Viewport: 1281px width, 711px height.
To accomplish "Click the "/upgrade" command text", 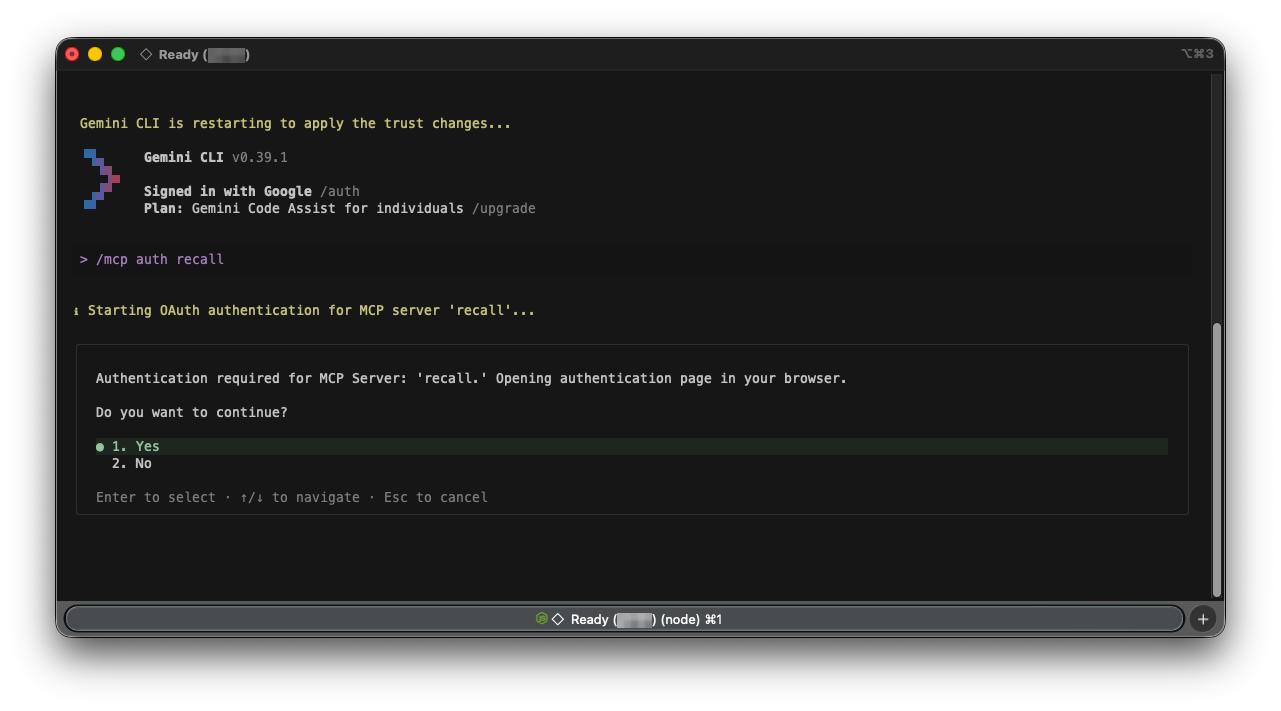I will (504, 208).
